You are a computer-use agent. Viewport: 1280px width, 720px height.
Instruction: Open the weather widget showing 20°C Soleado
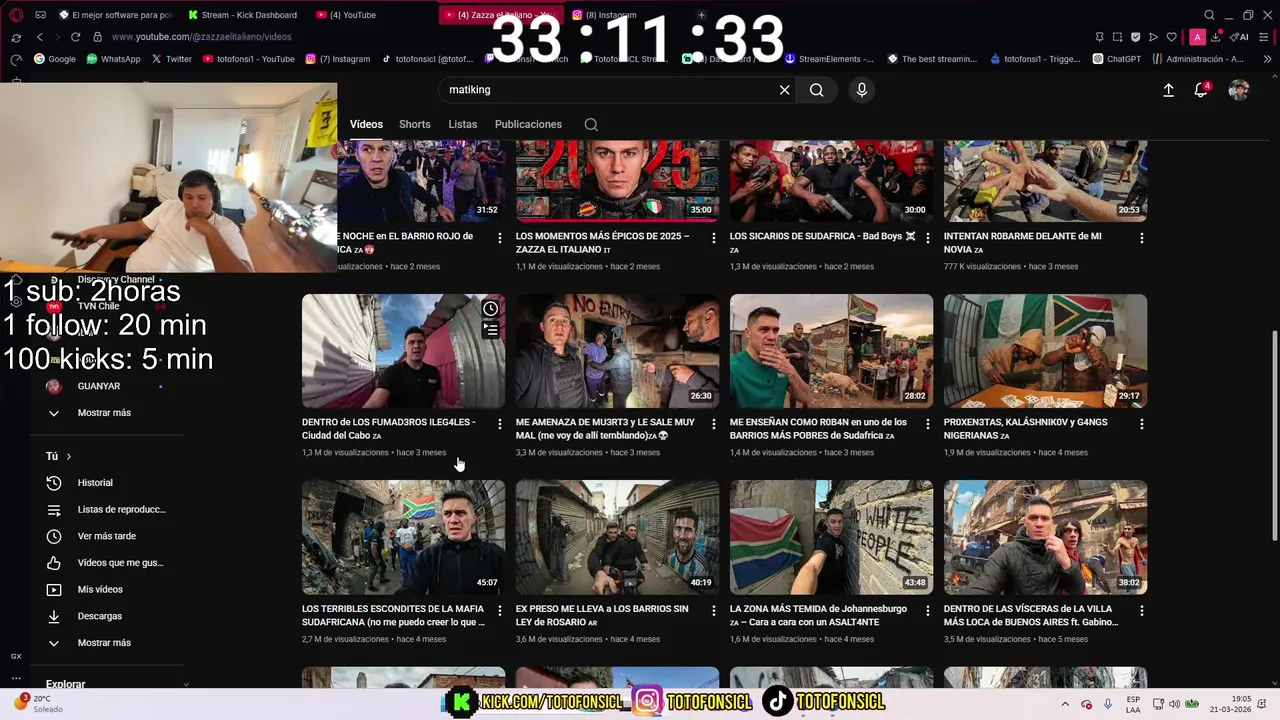point(36,704)
